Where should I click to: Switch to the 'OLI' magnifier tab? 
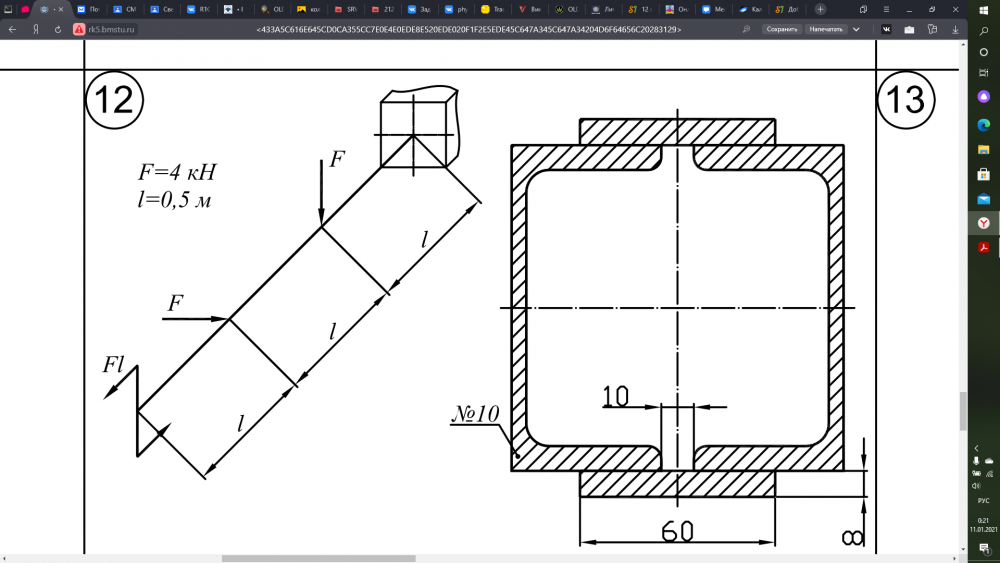(x=272, y=10)
